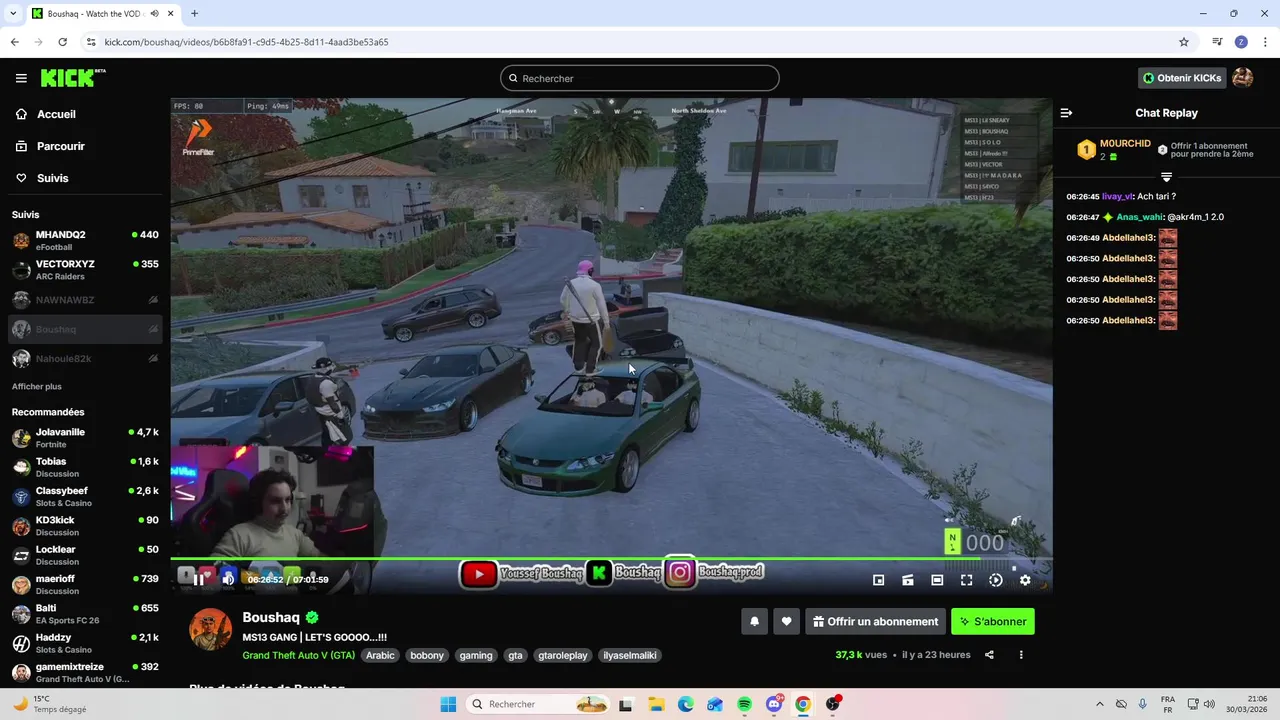The image size is (1280, 720).
Task: Open Boushaq channel avatar below video
Action: click(211, 629)
